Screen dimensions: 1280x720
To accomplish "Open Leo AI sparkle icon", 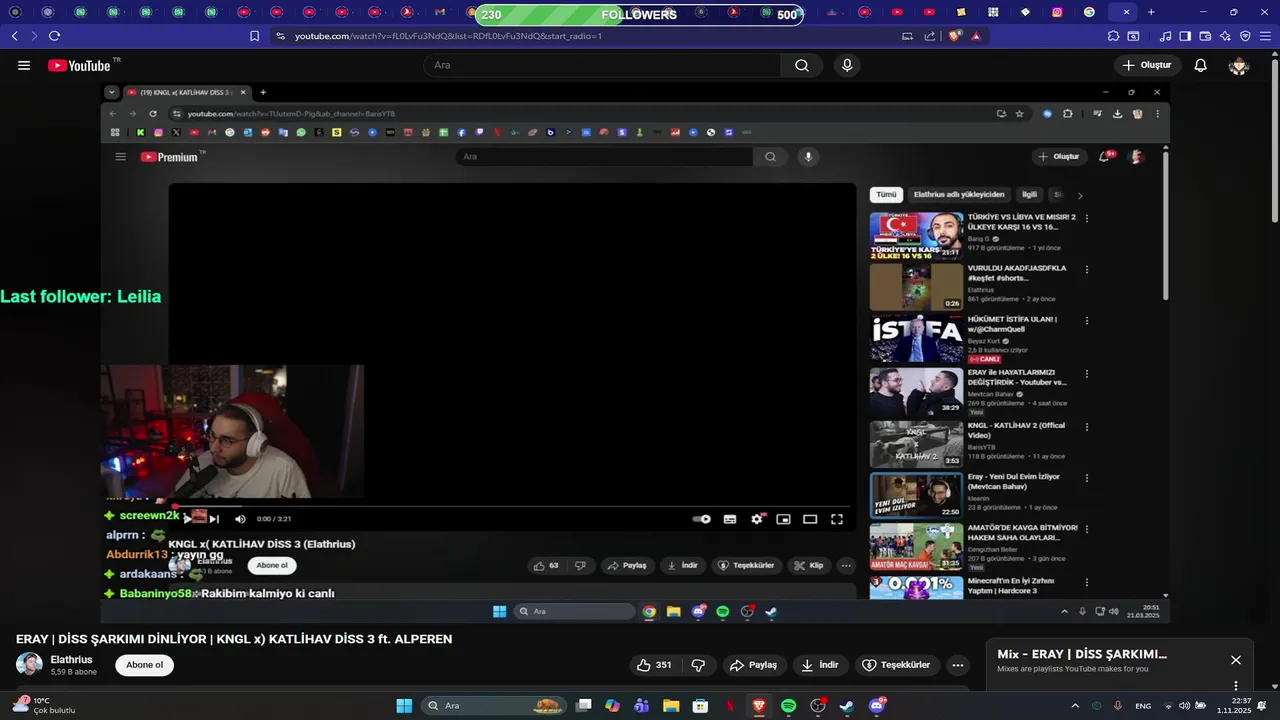I will click(1225, 36).
